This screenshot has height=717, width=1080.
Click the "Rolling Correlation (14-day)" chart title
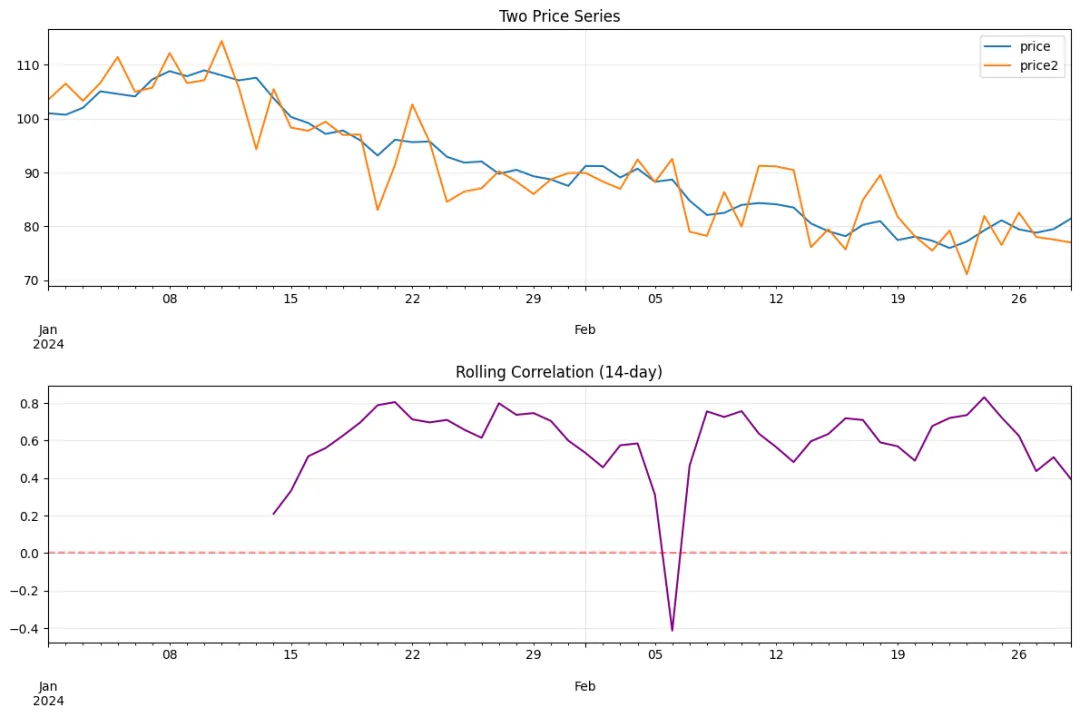coord(559,372)
